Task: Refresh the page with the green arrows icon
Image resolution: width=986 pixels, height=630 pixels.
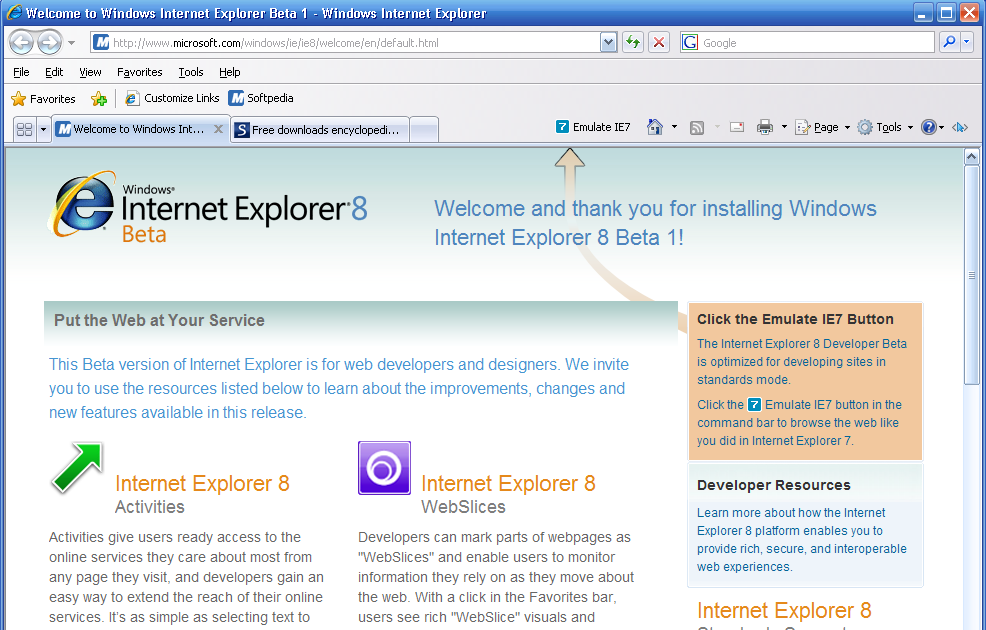Action: pyautogui.click(x=633, y=43)
